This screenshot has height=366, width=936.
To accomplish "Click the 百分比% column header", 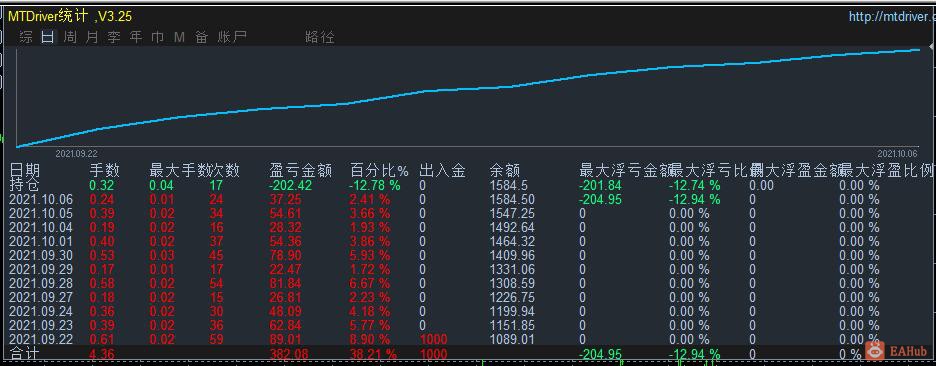I will pos(379,171).
